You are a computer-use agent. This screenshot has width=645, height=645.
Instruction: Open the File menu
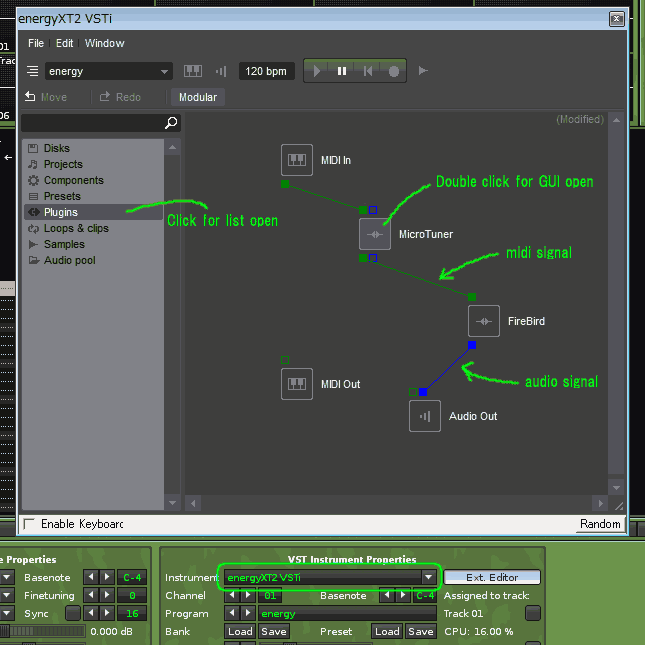36,43
